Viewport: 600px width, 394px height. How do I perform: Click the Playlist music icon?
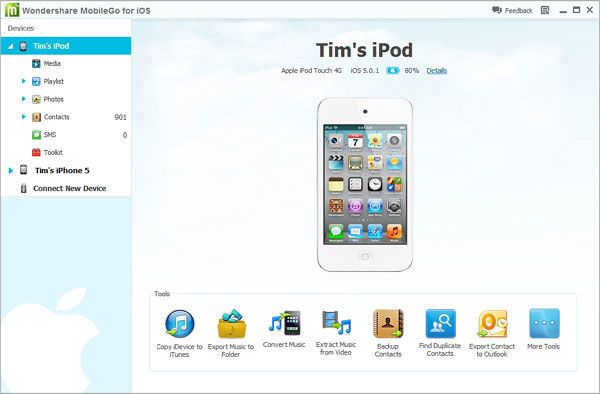36,81
